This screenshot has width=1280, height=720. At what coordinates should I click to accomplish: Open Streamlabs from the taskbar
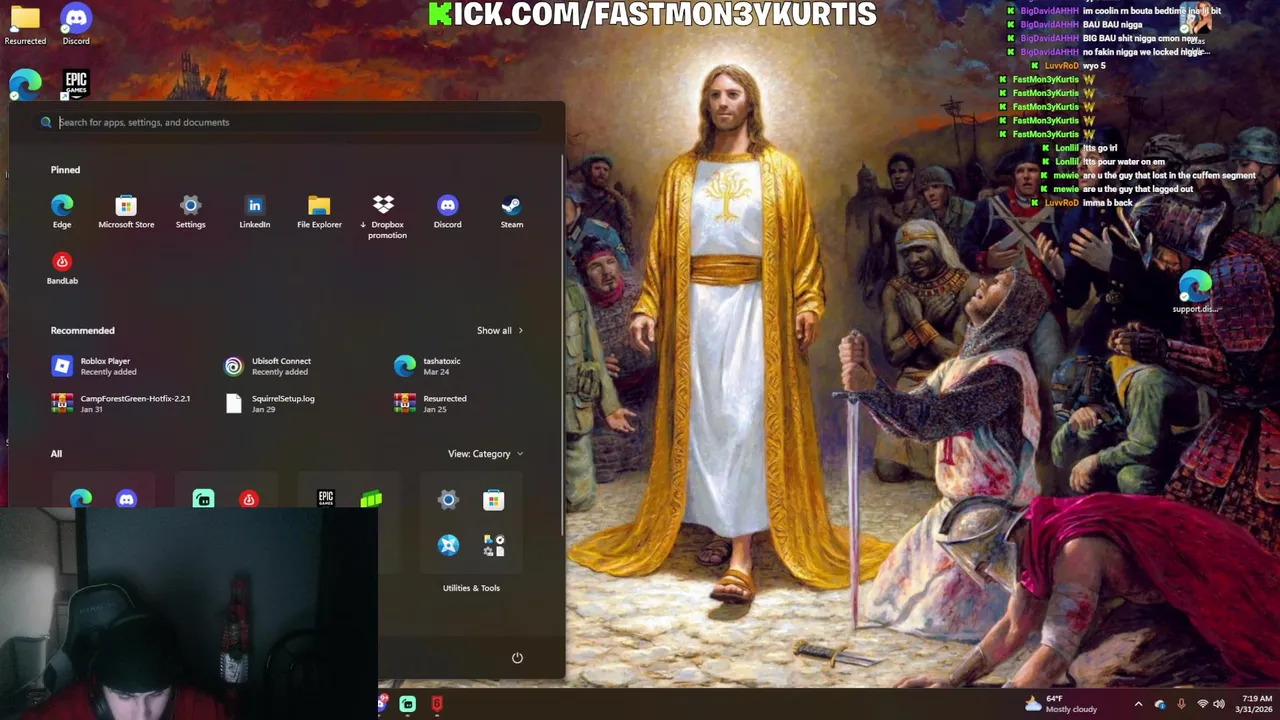pyautogui.click(x=407, y=704)
